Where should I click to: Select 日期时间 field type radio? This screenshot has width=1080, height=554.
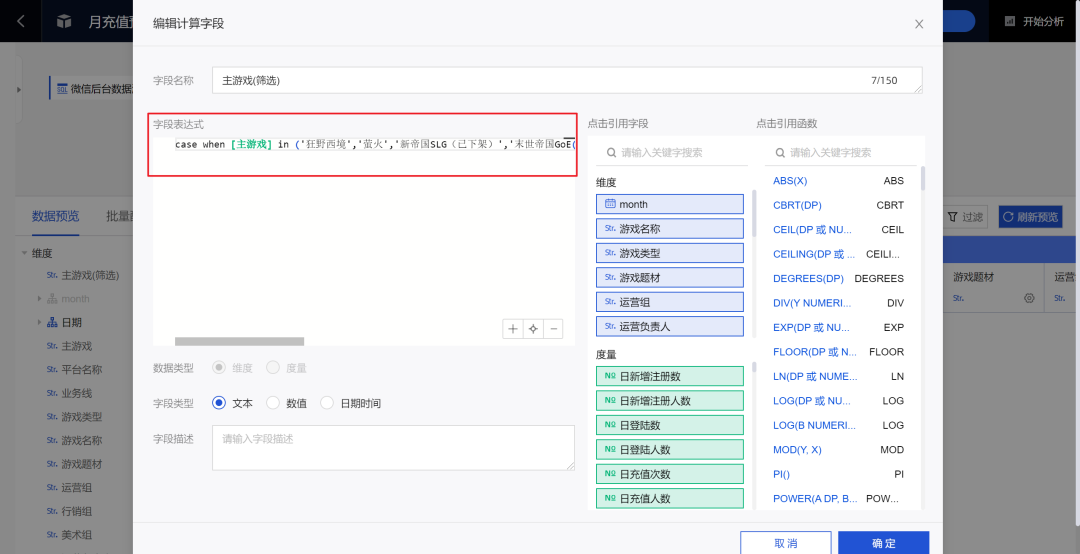pyautogui.click(x=326, y=403)
